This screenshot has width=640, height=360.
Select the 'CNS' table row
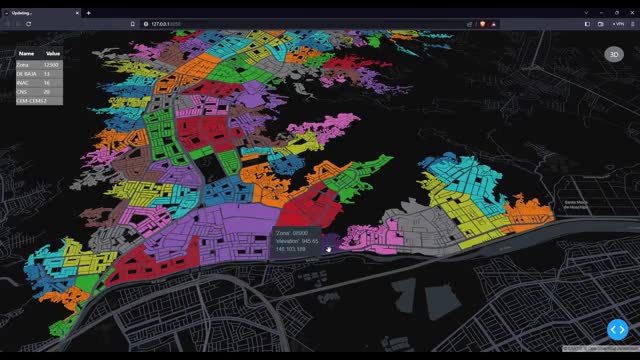click(x=39, y=92)
